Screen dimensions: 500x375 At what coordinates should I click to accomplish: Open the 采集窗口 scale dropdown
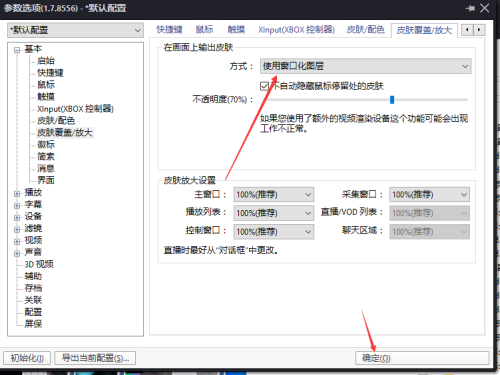click(x=429, y=194)
